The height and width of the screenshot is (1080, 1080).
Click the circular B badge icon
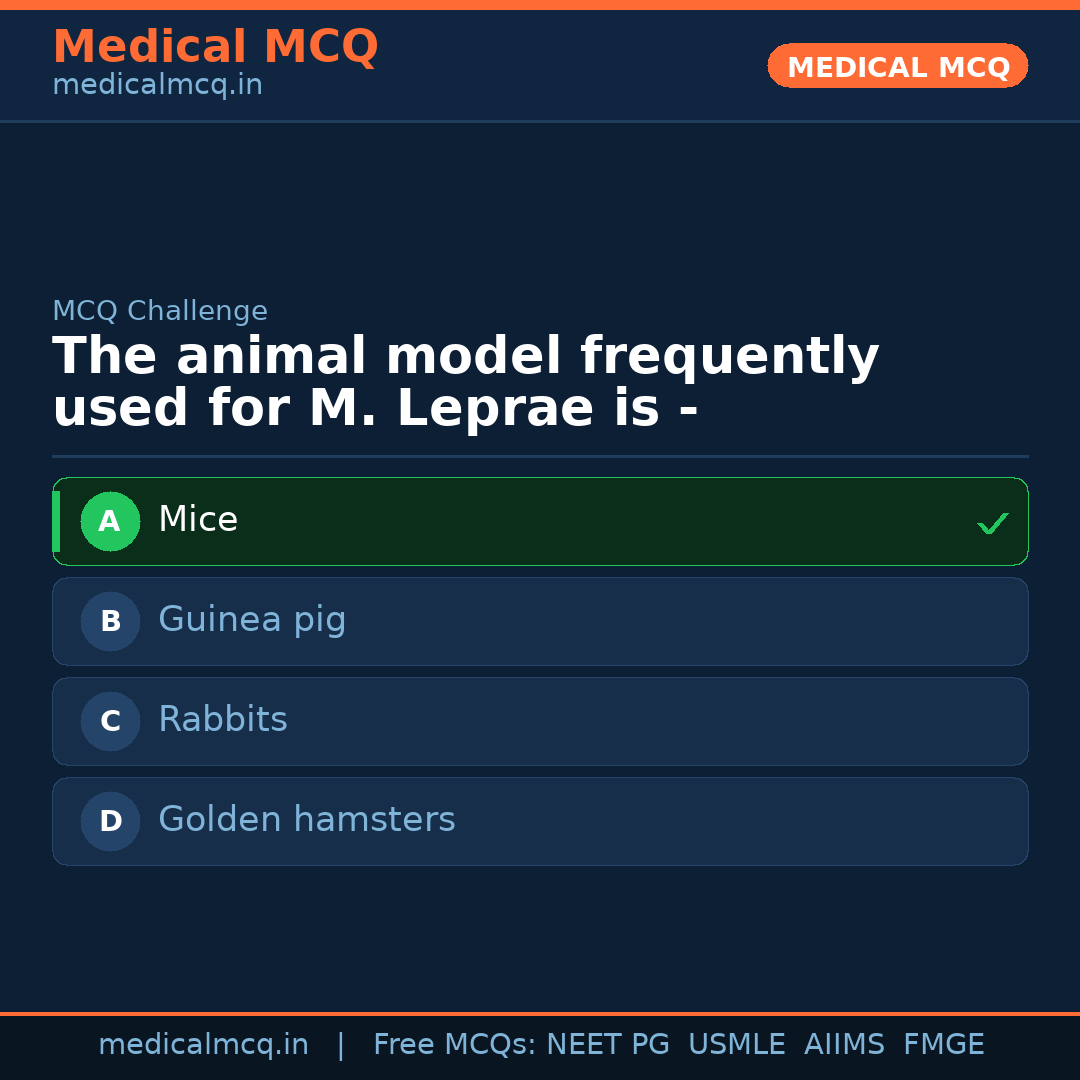click(110, 621)
